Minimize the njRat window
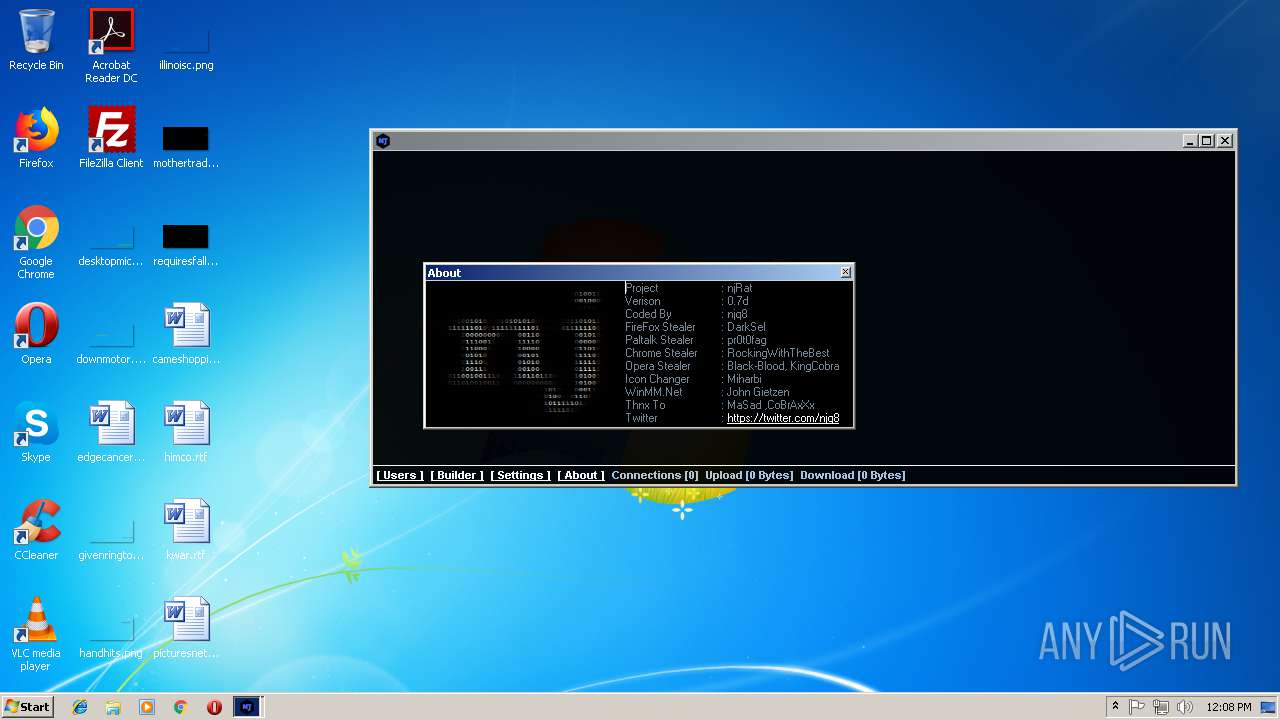 [1190, 141]
